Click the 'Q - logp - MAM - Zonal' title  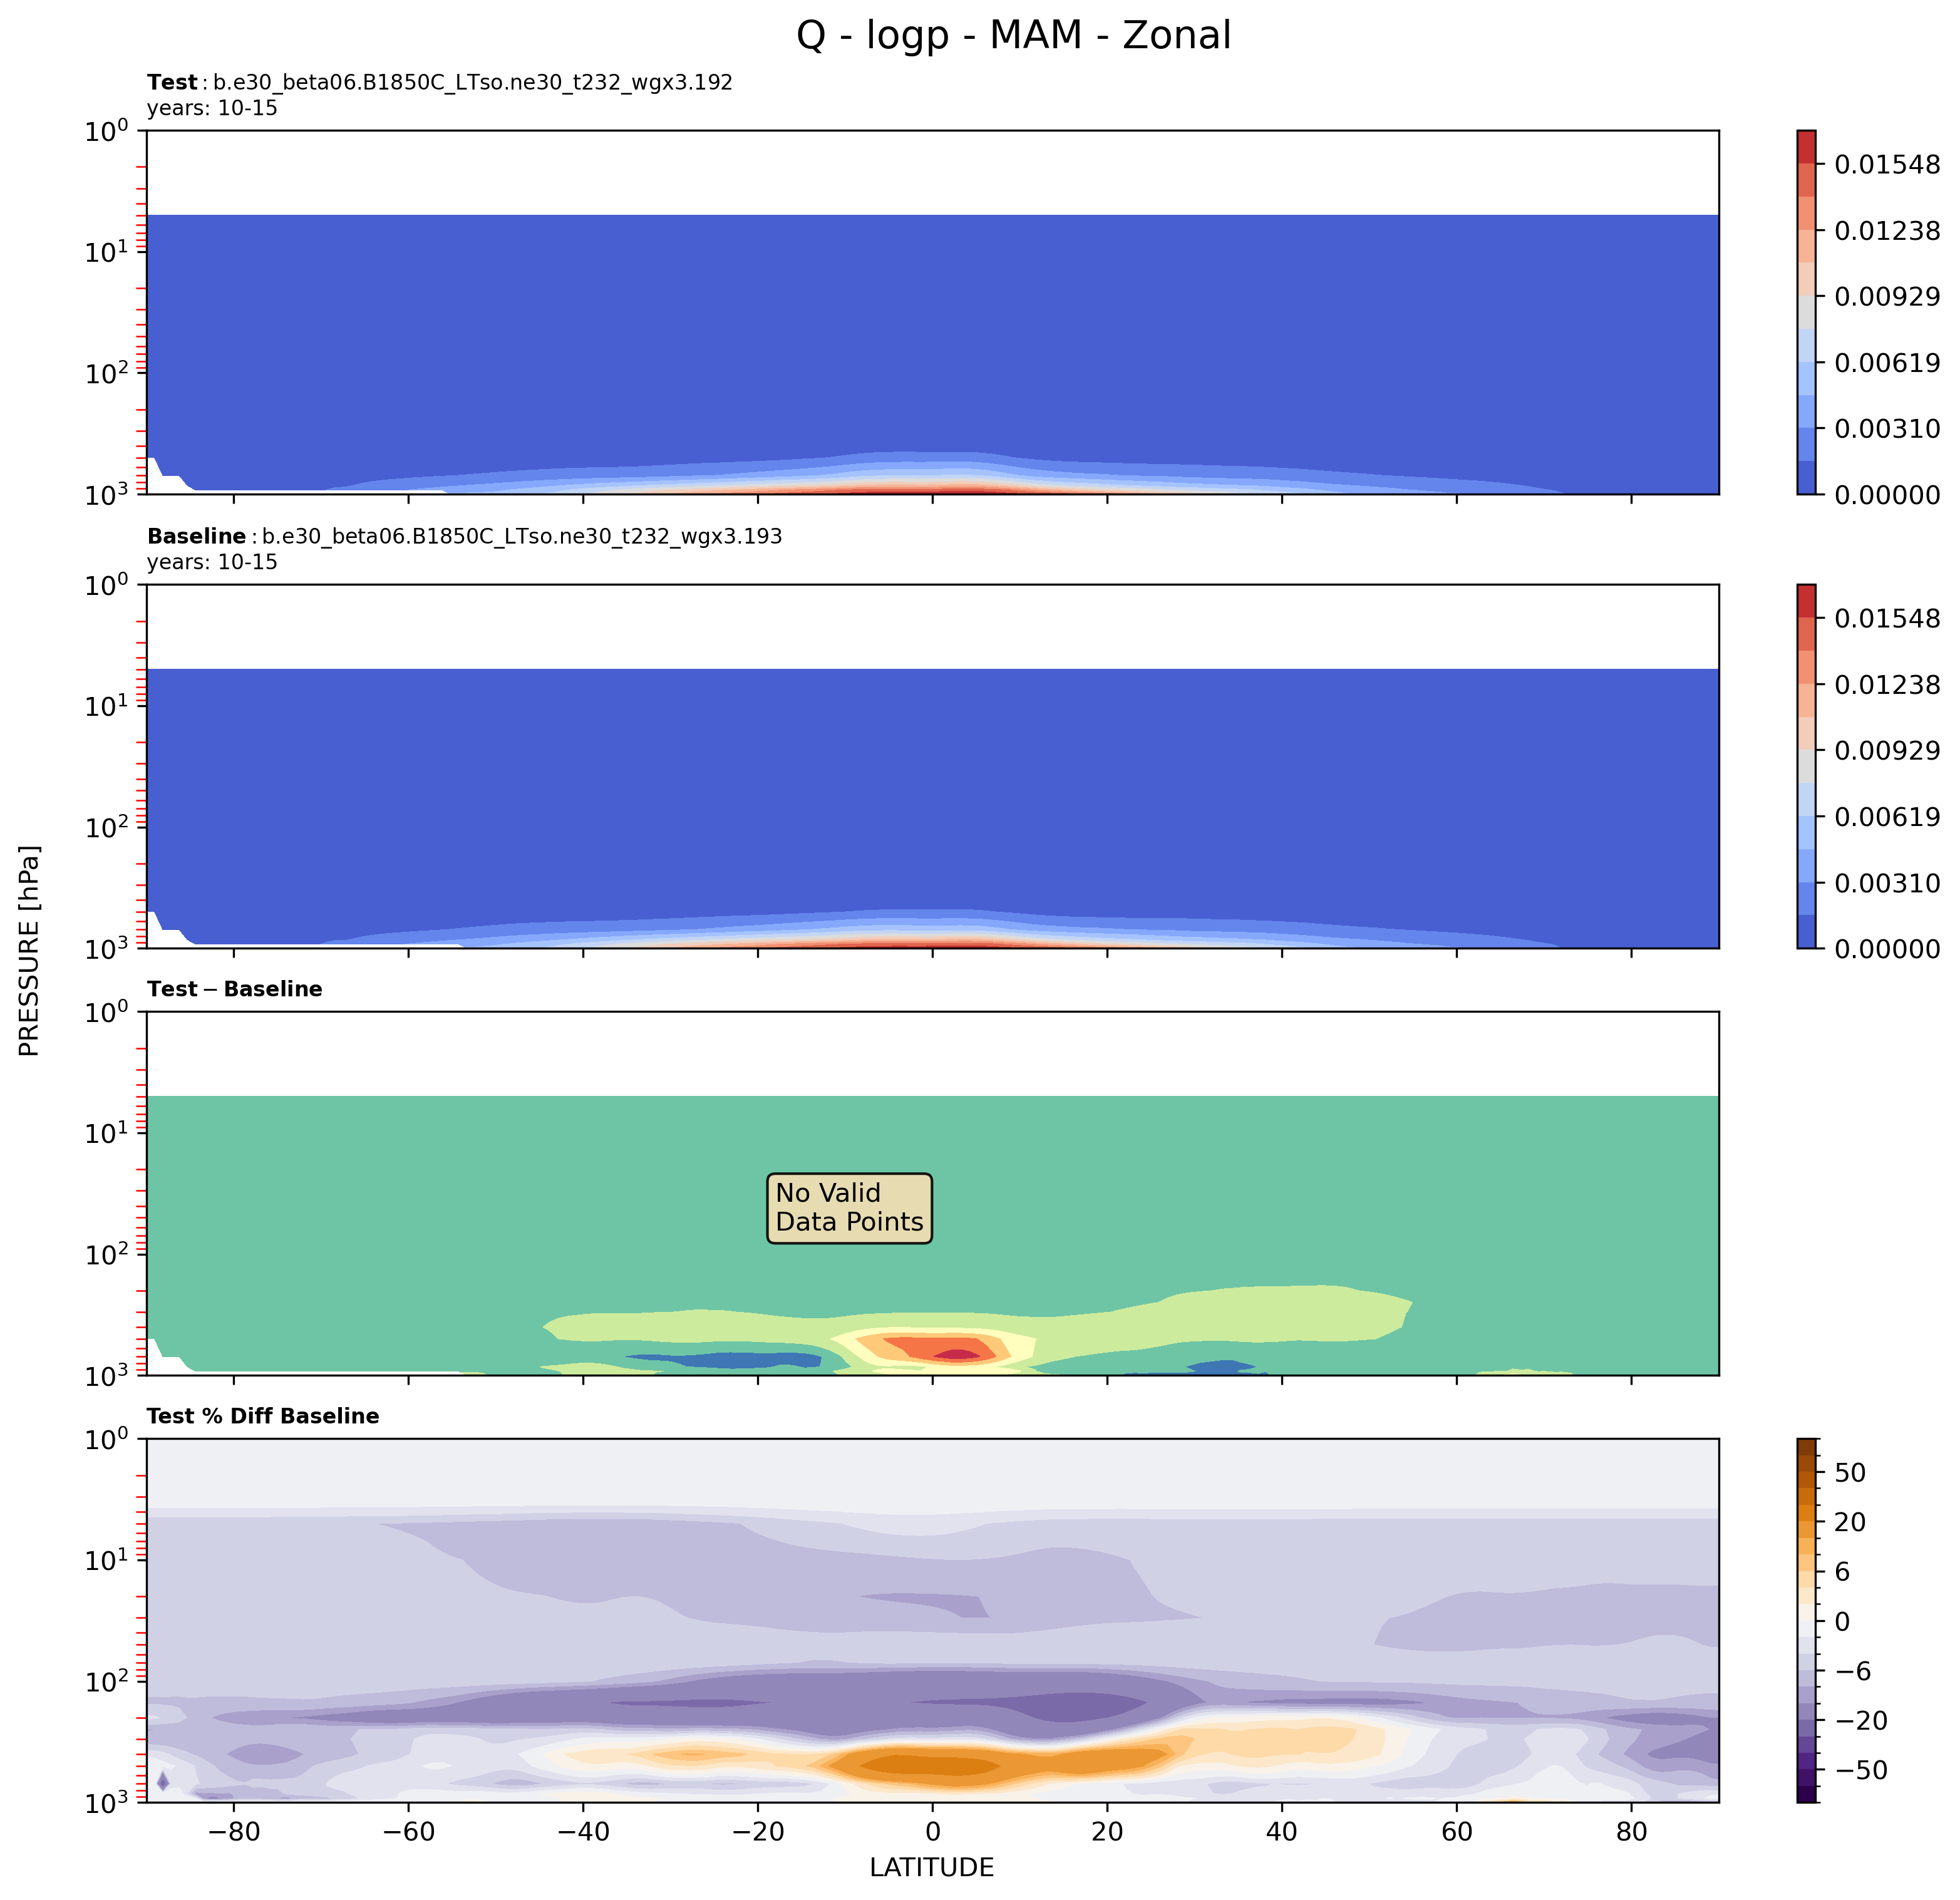[x=1013, y=36]
